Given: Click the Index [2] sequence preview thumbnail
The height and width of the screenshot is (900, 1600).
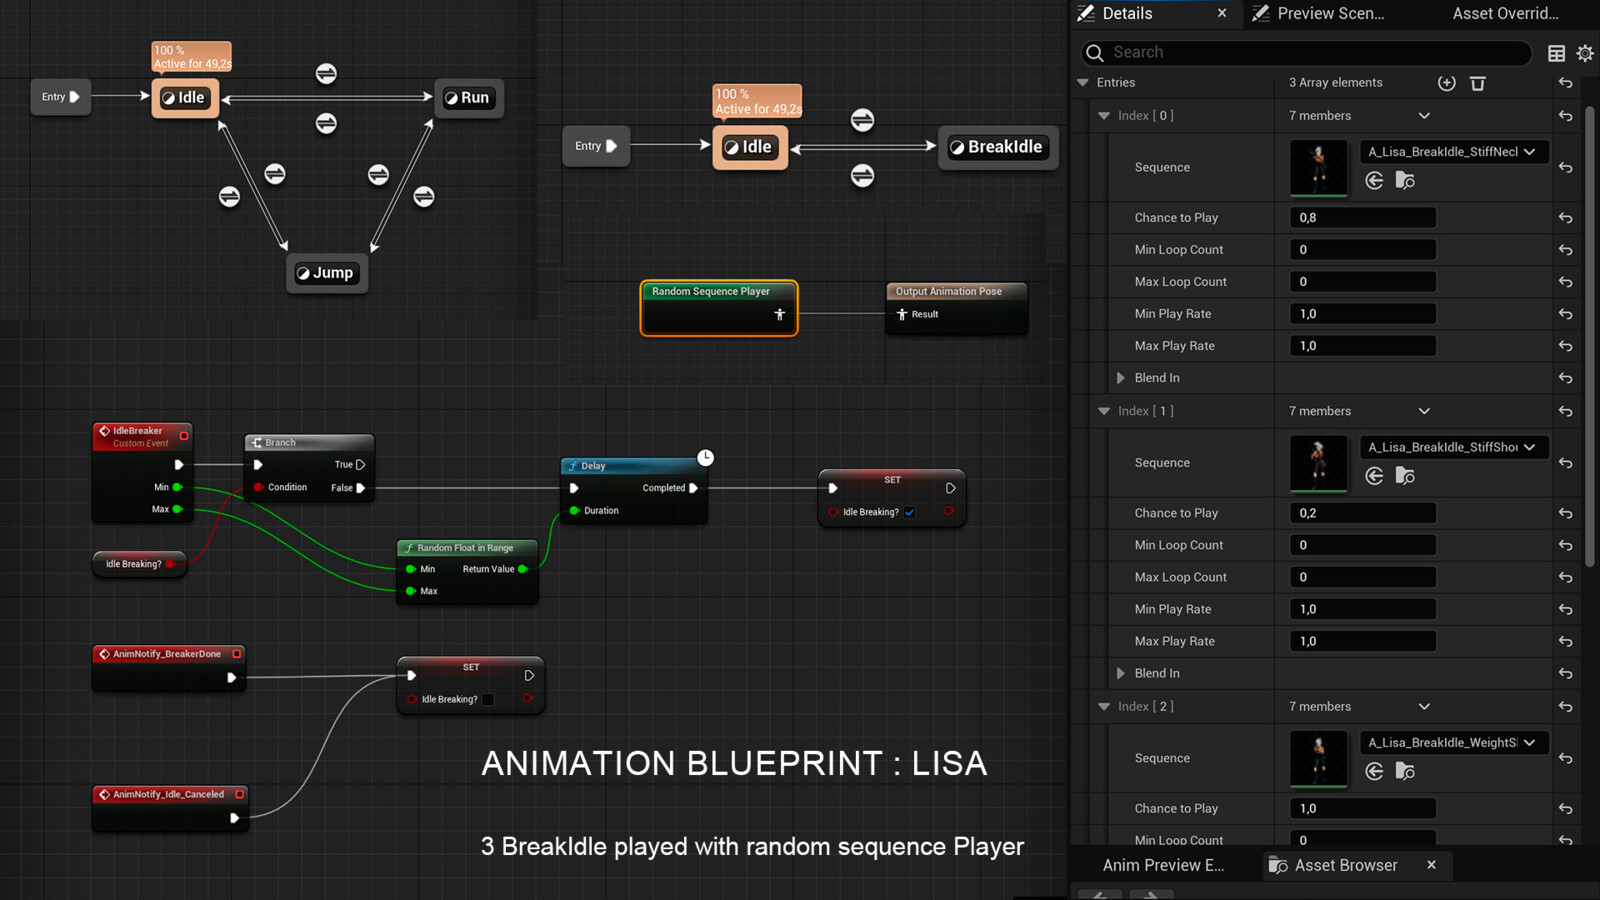Looking at the screenshot, I should [1318, 758].
